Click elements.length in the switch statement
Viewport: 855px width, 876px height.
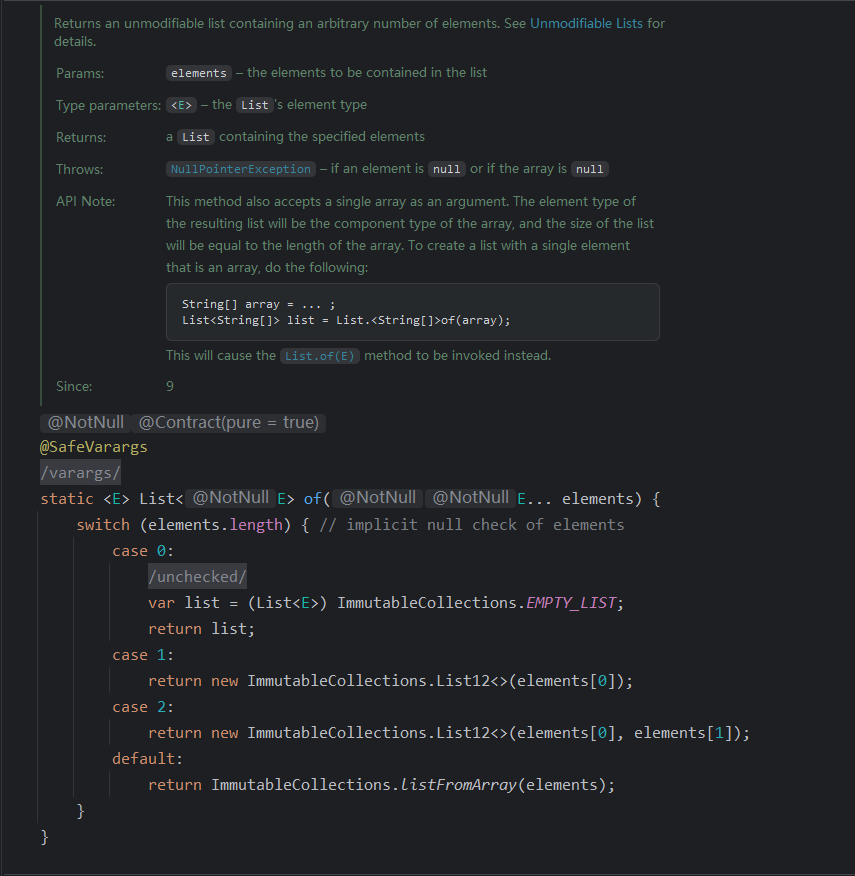point(215,525)
